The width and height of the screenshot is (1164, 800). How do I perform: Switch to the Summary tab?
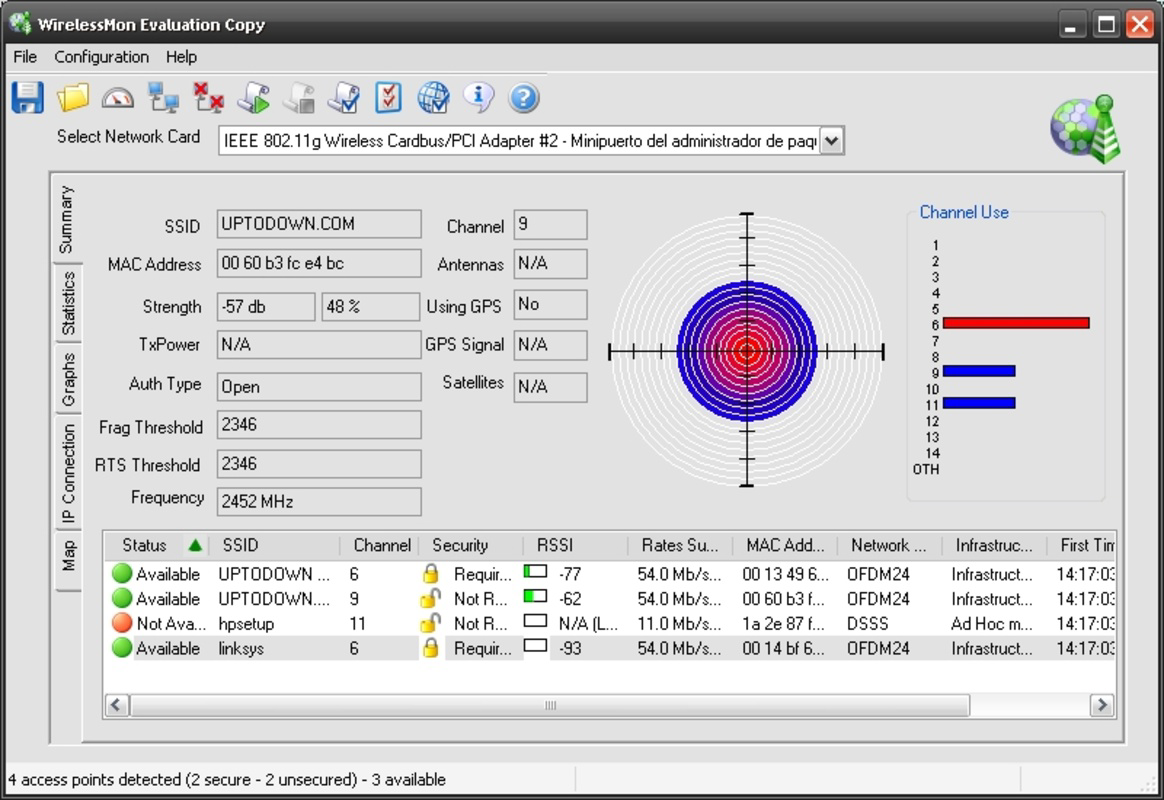click(x=67, y=220)
